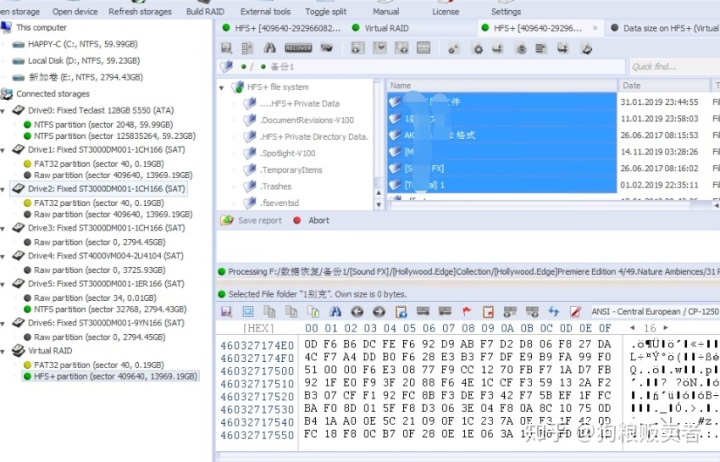Click the This computer icon

(x=6, y=28)
